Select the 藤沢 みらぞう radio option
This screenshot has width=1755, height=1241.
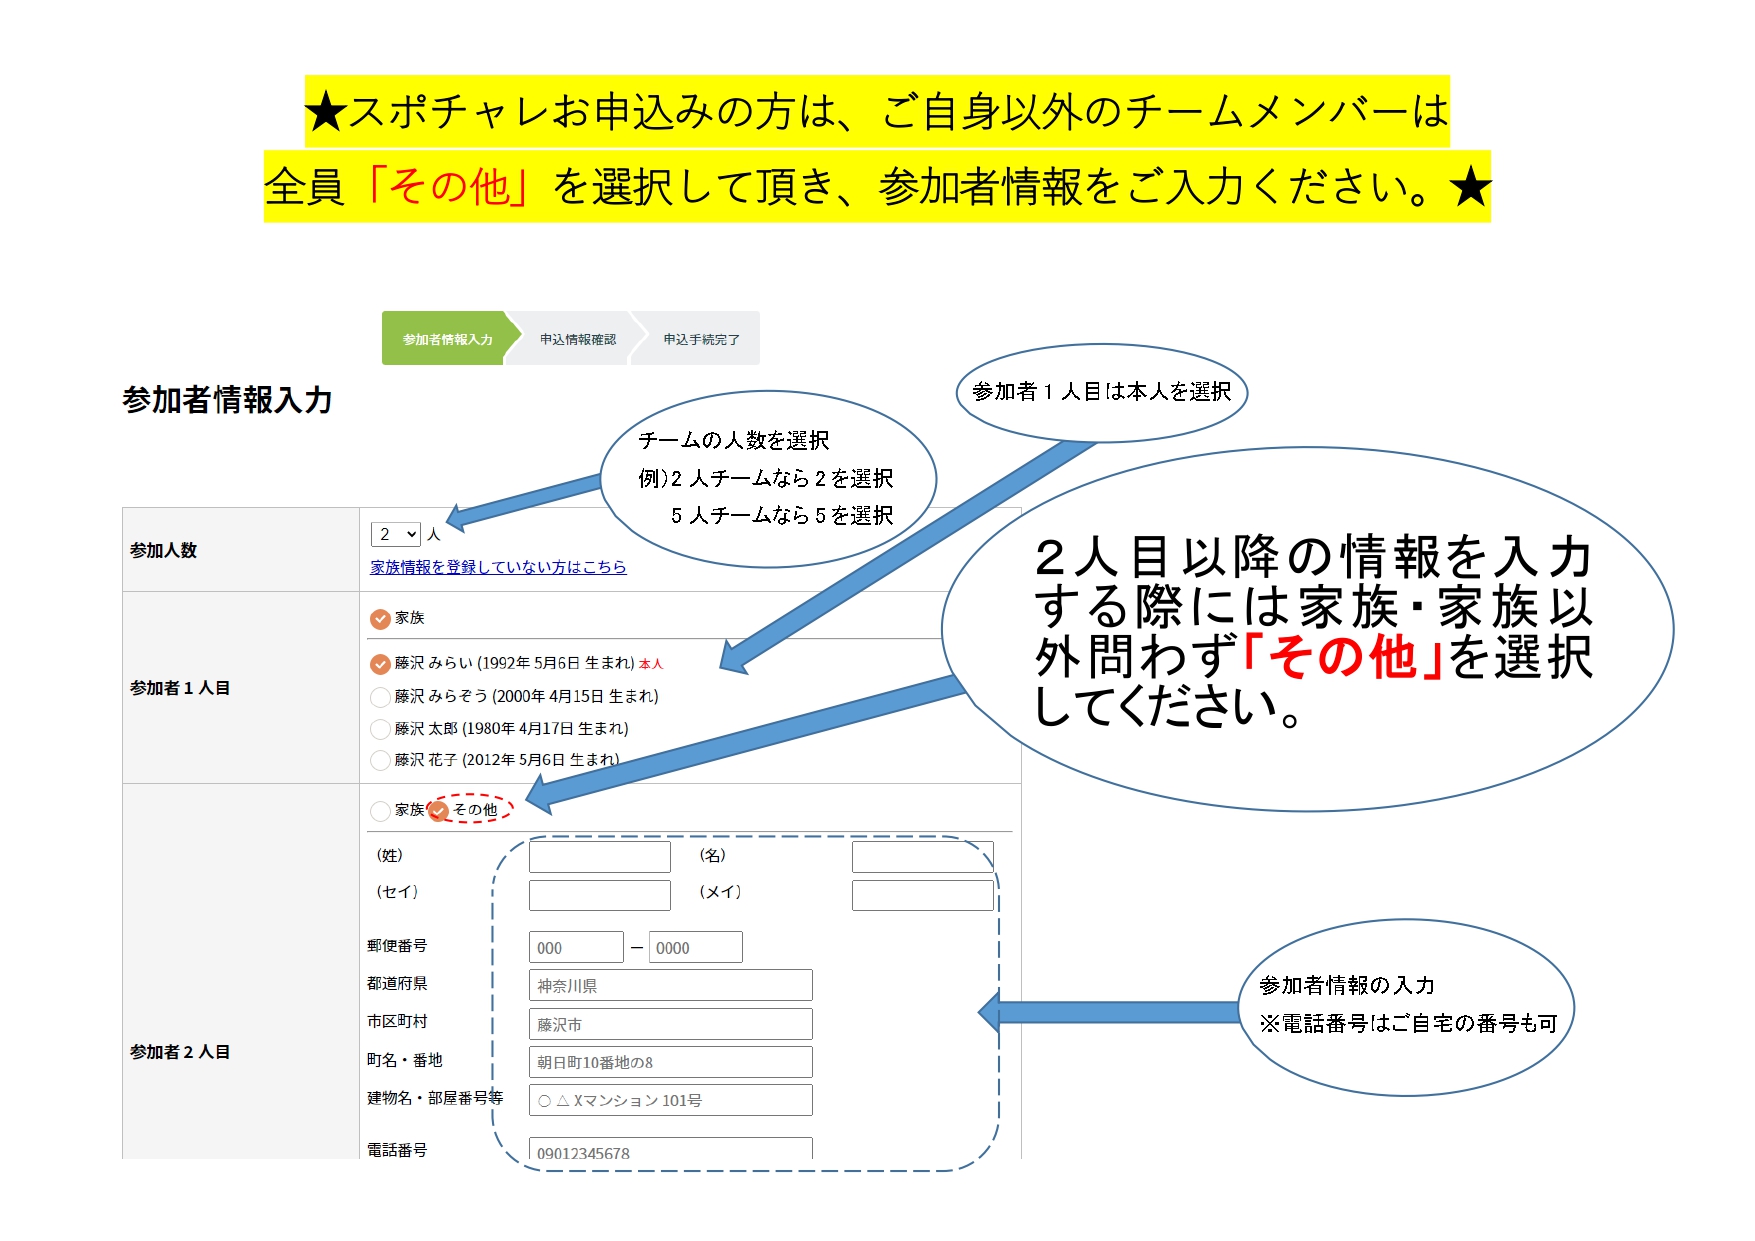[x=380, y=697]
